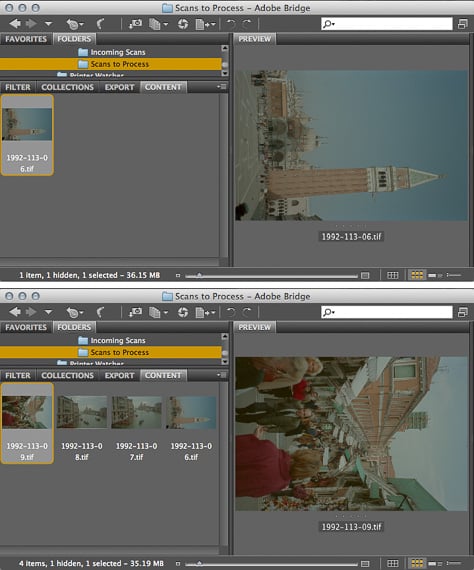Open Content panel menu in the 1-item window
Viewport: 474px width, 570px height.
(x=221, y=87)
